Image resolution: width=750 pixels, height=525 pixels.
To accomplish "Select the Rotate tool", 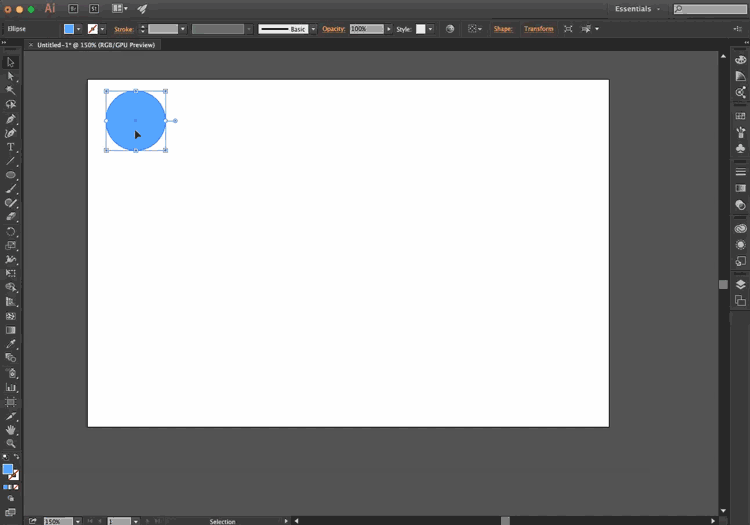I will click(x=11, y=232).
